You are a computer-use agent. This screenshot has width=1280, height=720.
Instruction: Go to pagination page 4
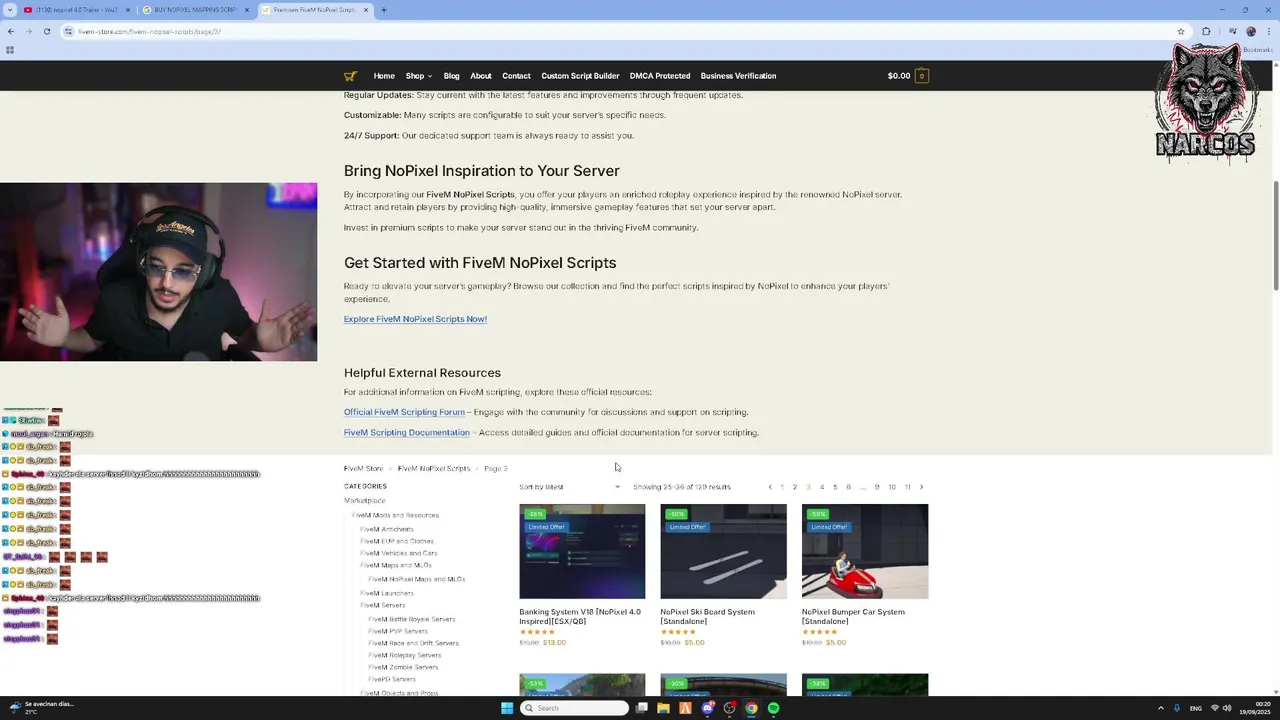click(822, 487)
